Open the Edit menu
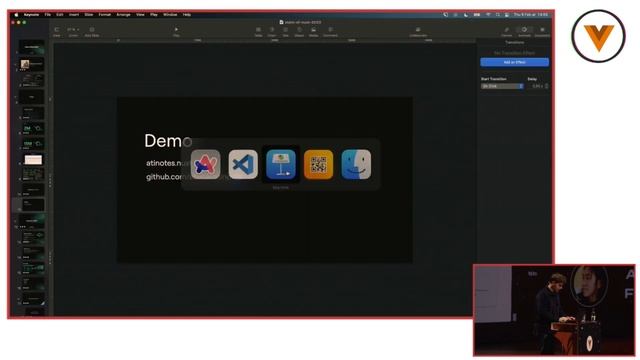 (60, 15)
